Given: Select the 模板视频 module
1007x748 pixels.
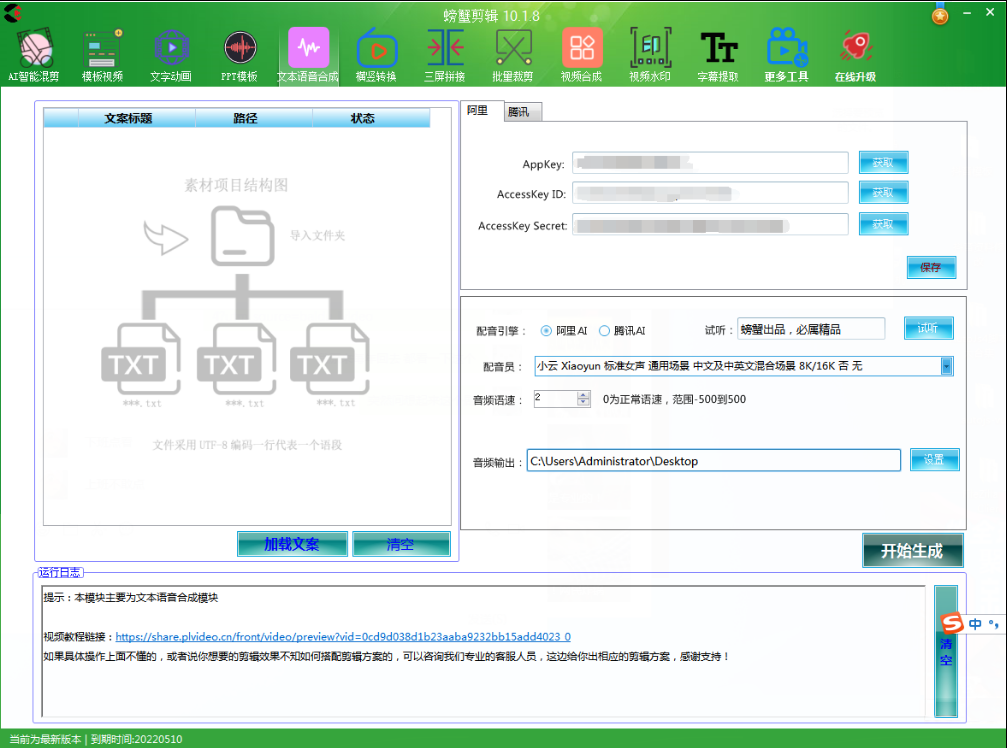Looking at the screenshot, I should tap(103, 52).
